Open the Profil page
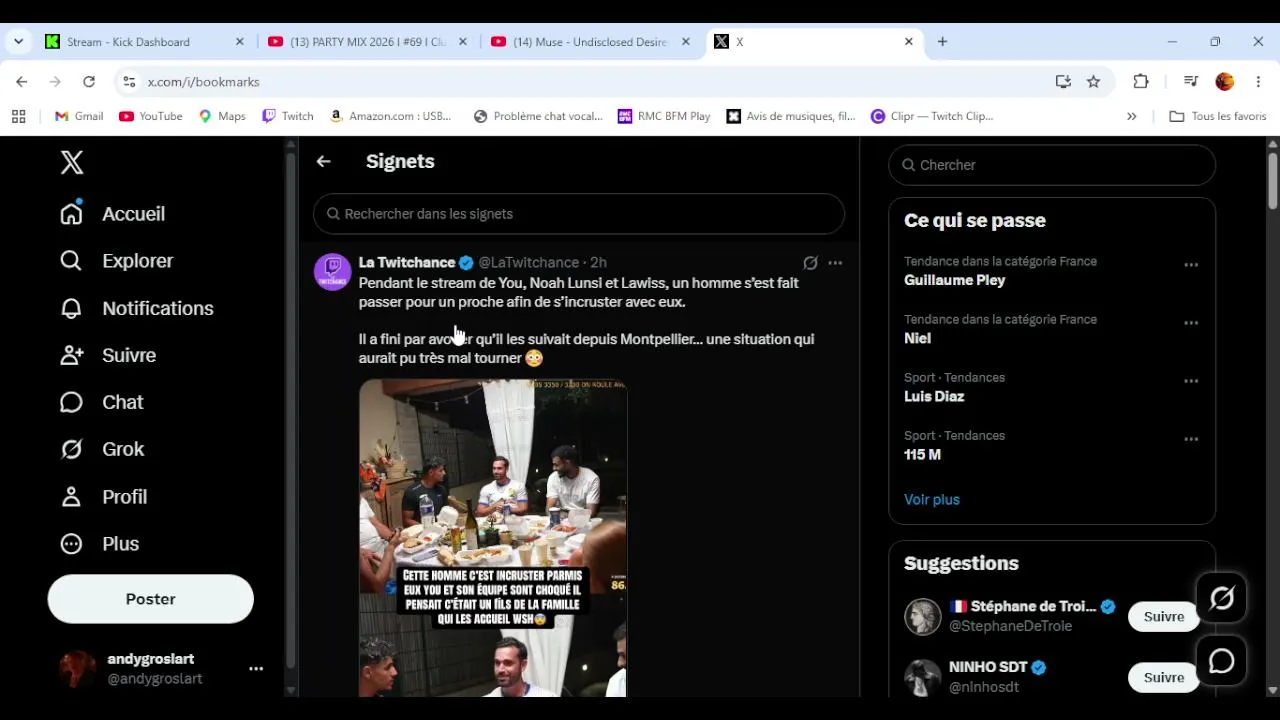1280x720 pixels. (104, 497)
